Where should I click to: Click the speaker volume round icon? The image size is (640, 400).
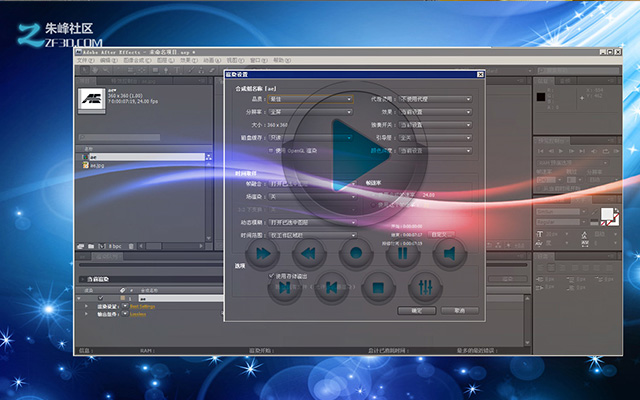pos(449,253)
